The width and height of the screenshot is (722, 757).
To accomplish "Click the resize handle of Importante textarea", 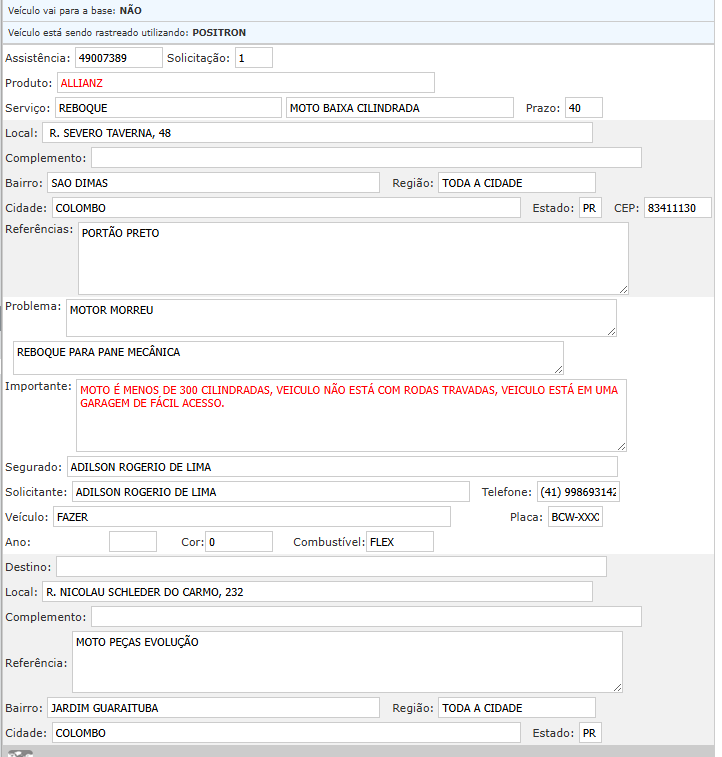I will (x=621, y=446).
